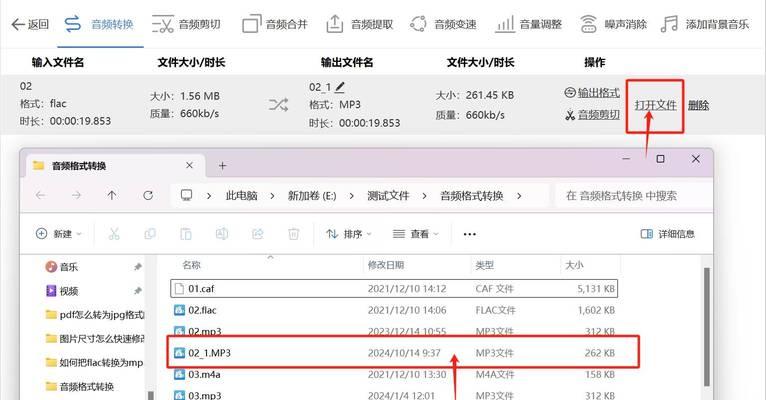Select 视频 in the sidebar
Viewport: 766px width, 400px height.
(68, 291)
